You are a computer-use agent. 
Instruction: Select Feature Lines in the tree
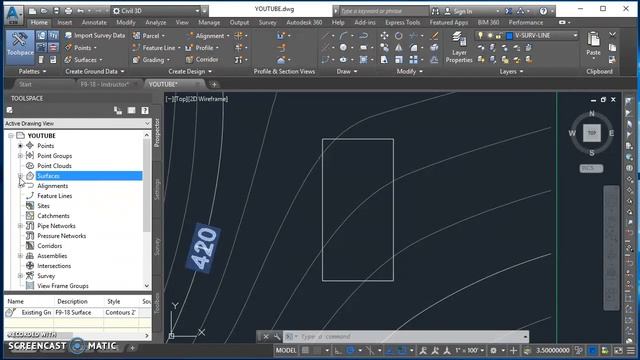click(x=55, y=196)
